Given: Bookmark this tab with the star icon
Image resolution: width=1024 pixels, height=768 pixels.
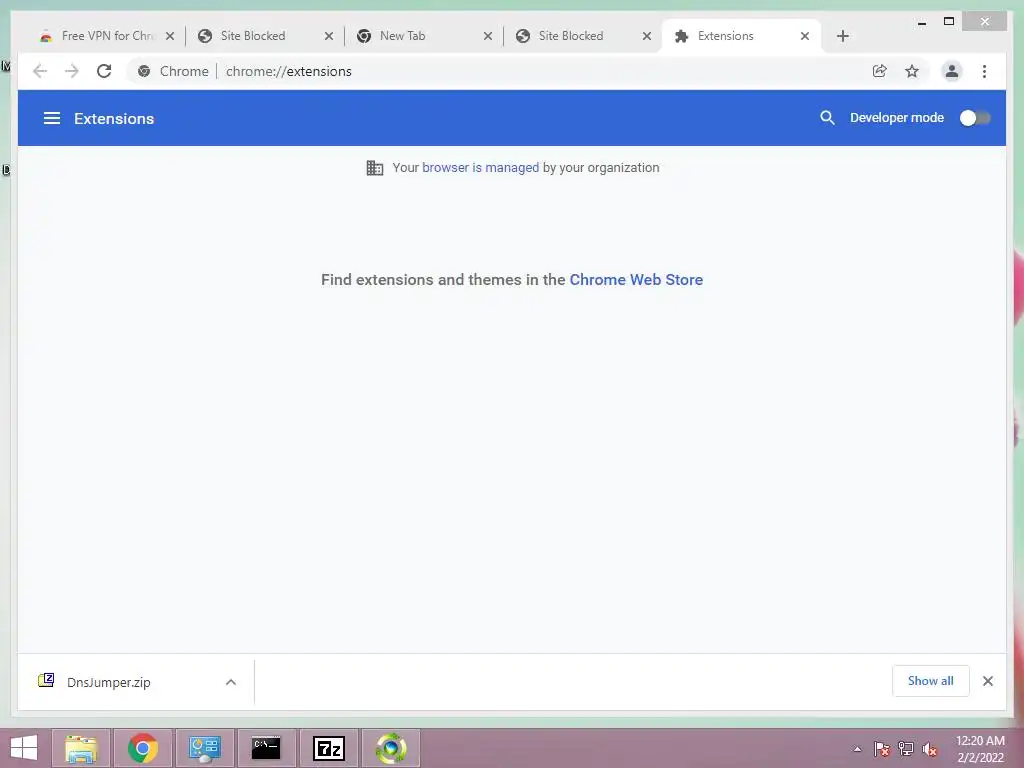Looking at the screenshot, I should click(912, 71).
